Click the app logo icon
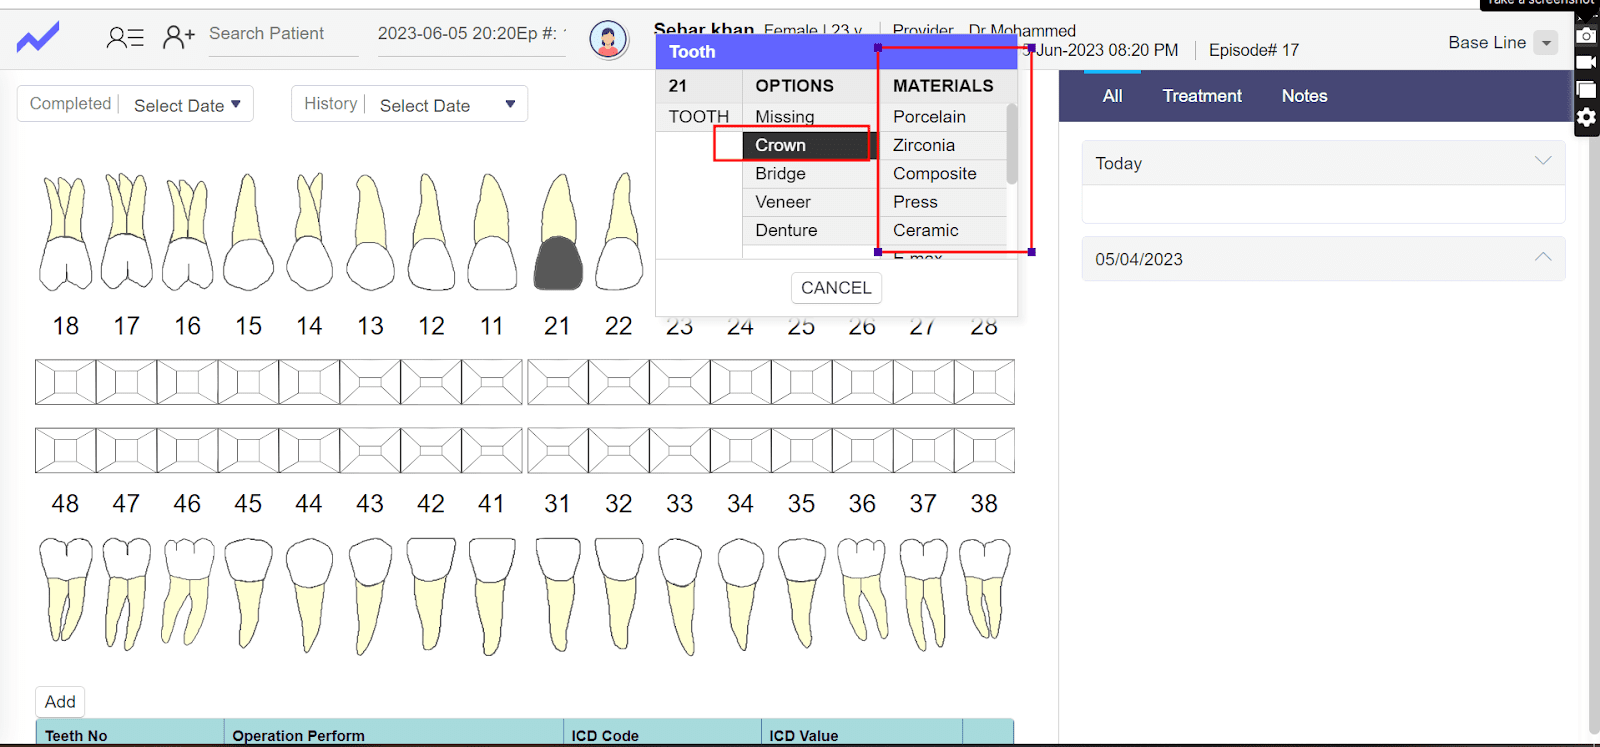This screenshot has width=1600, height=747. [x=38, y=38]
